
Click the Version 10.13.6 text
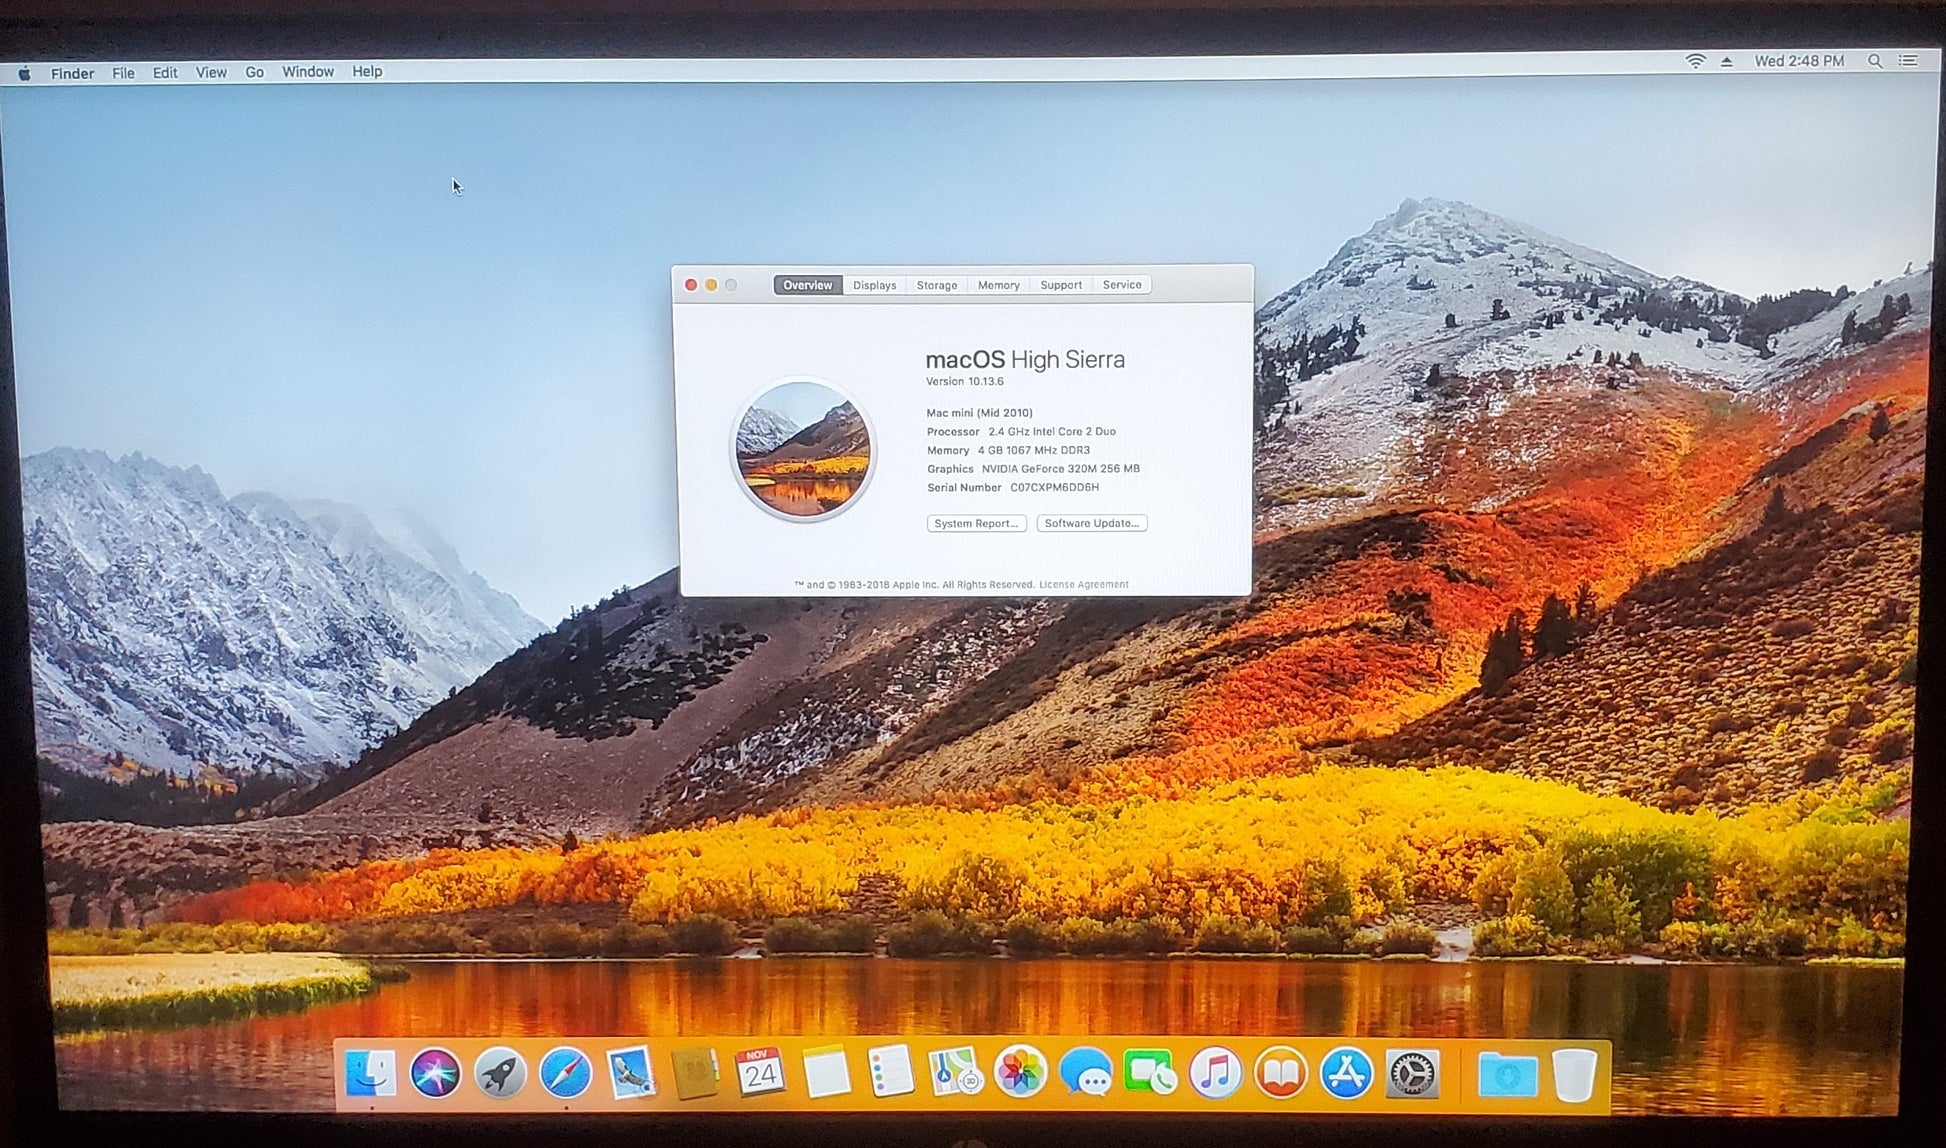point(964,381)
